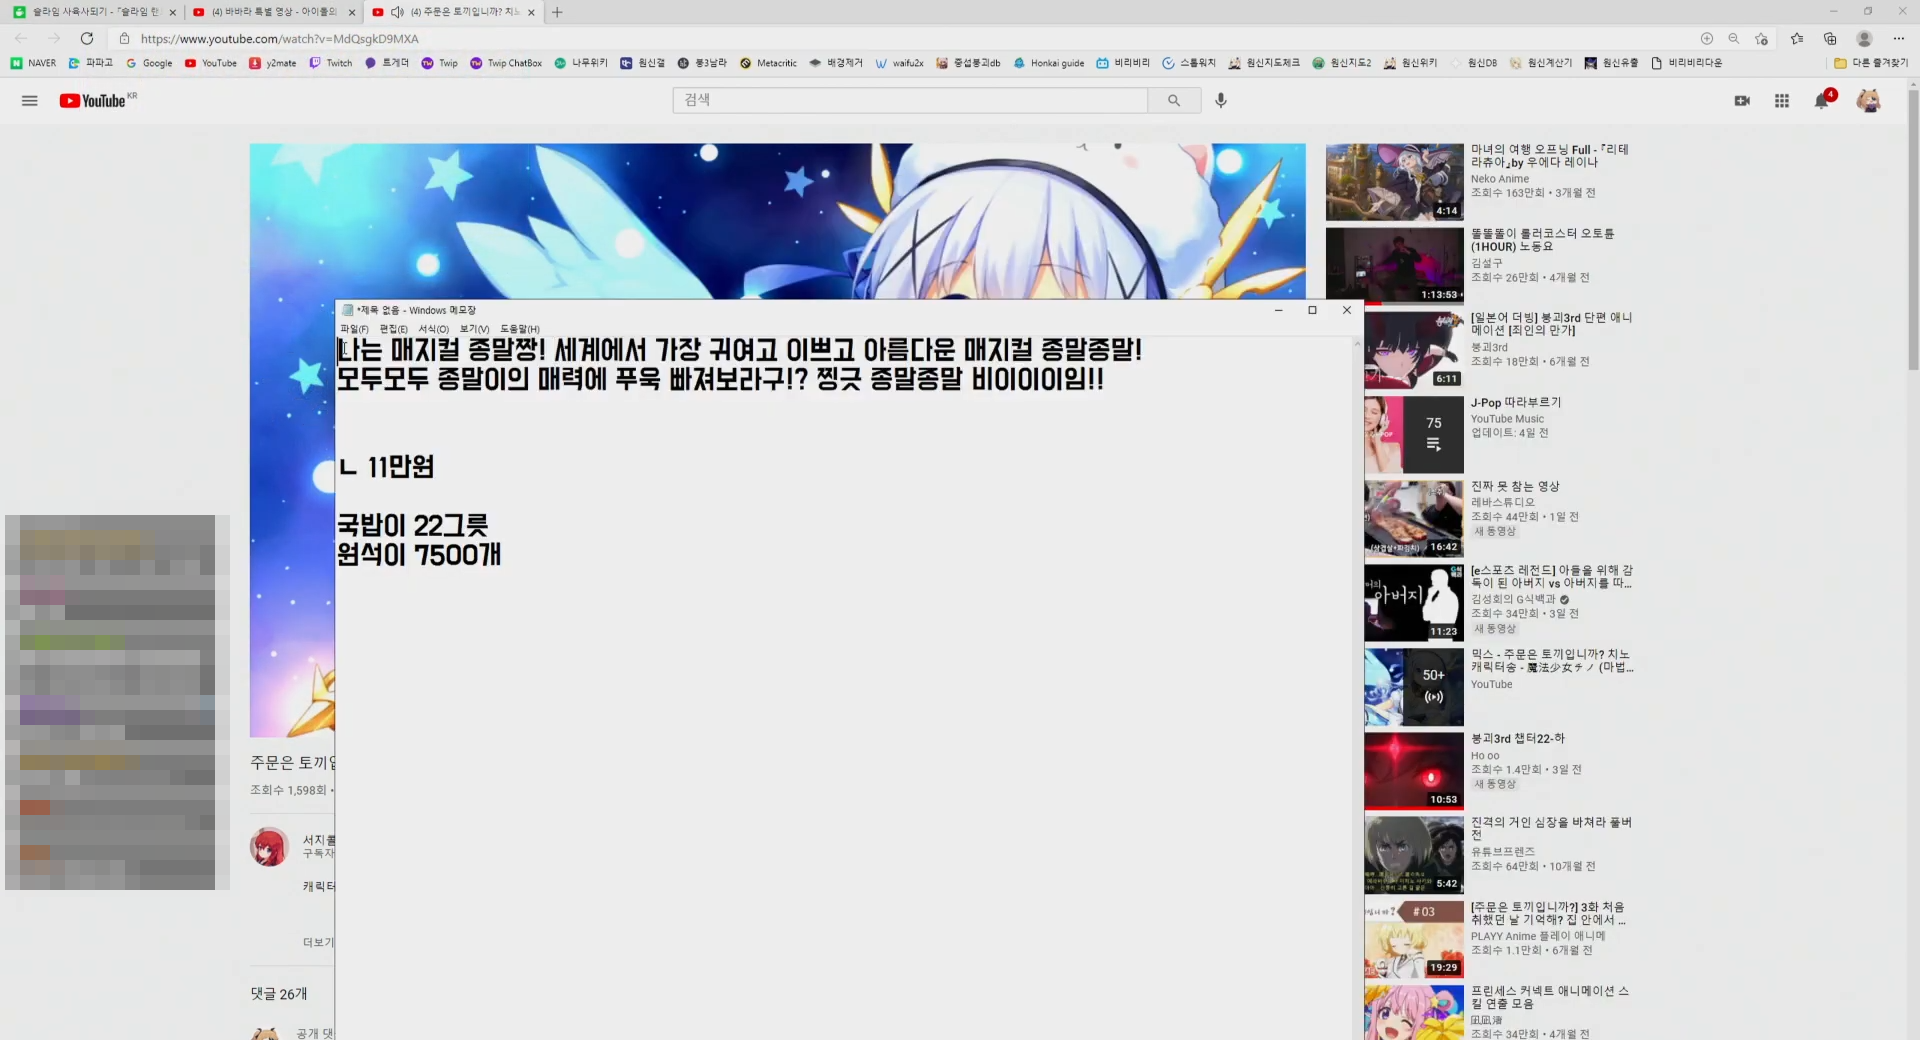The image size is (1920, 1040).
Task: Click the YouTube search magnifier button
Action: 1174,100
